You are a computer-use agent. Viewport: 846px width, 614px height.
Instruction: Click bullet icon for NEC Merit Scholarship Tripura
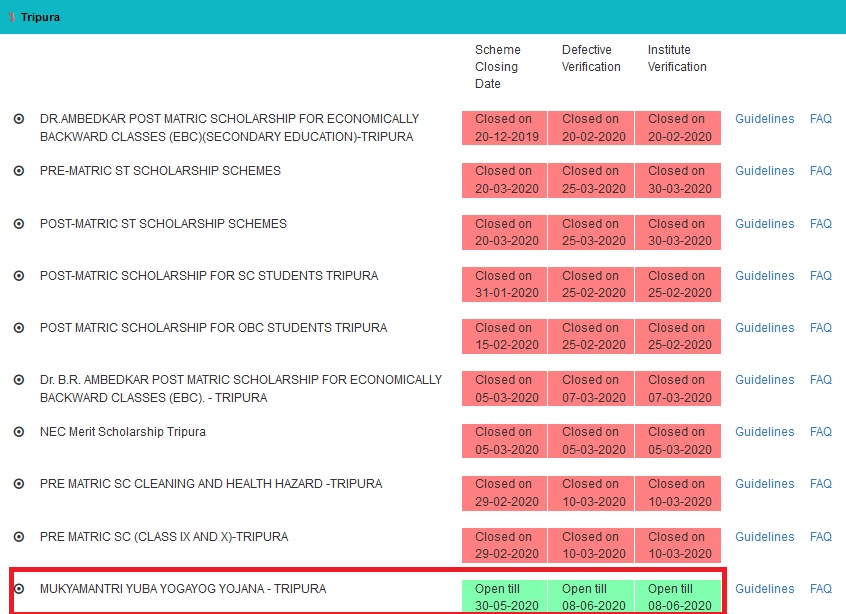(x=19, y=432)
